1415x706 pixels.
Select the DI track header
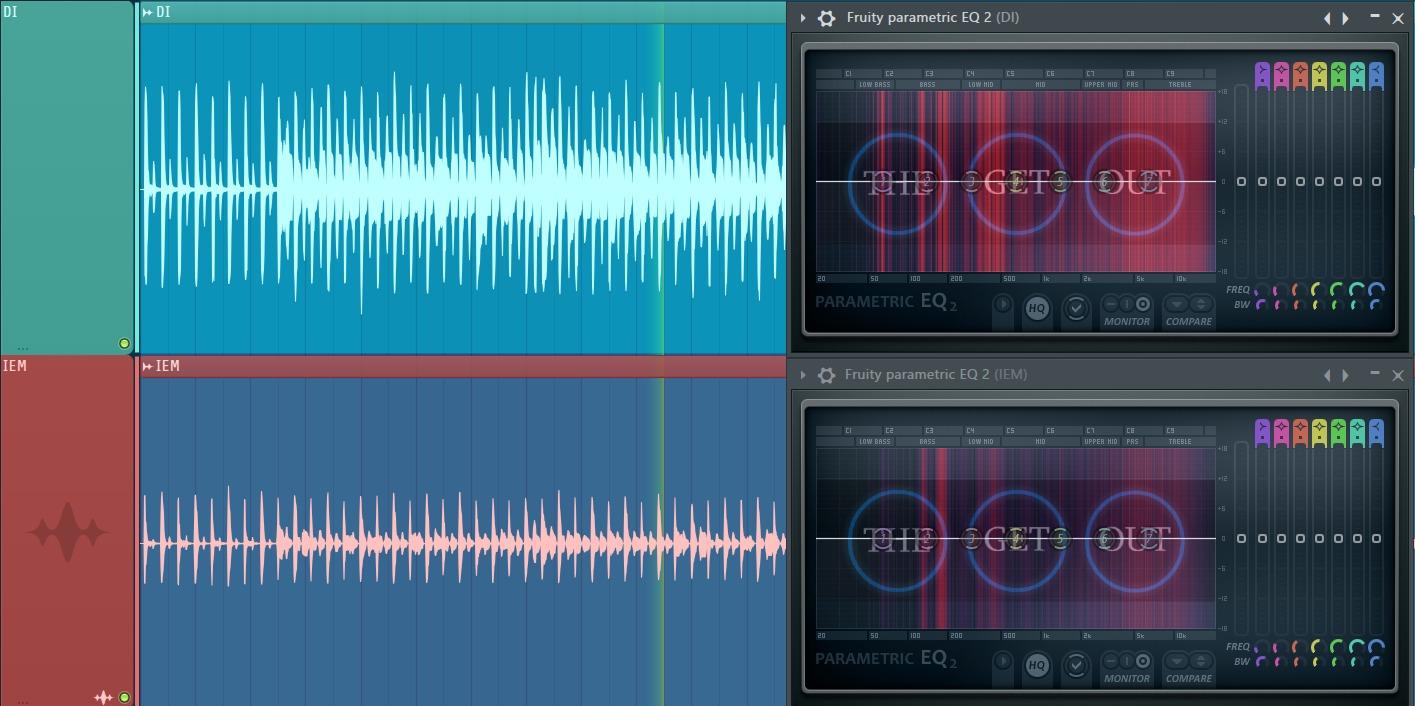[x=67, y=177]
